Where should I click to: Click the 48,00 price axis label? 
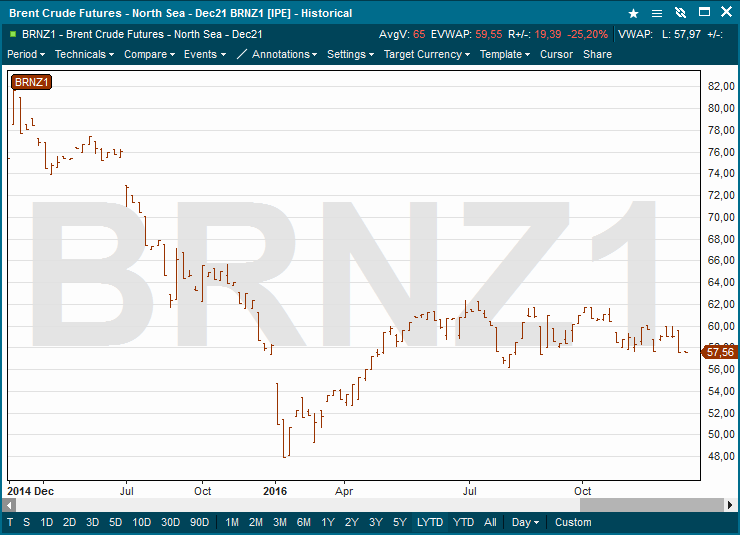coord(721,456)
